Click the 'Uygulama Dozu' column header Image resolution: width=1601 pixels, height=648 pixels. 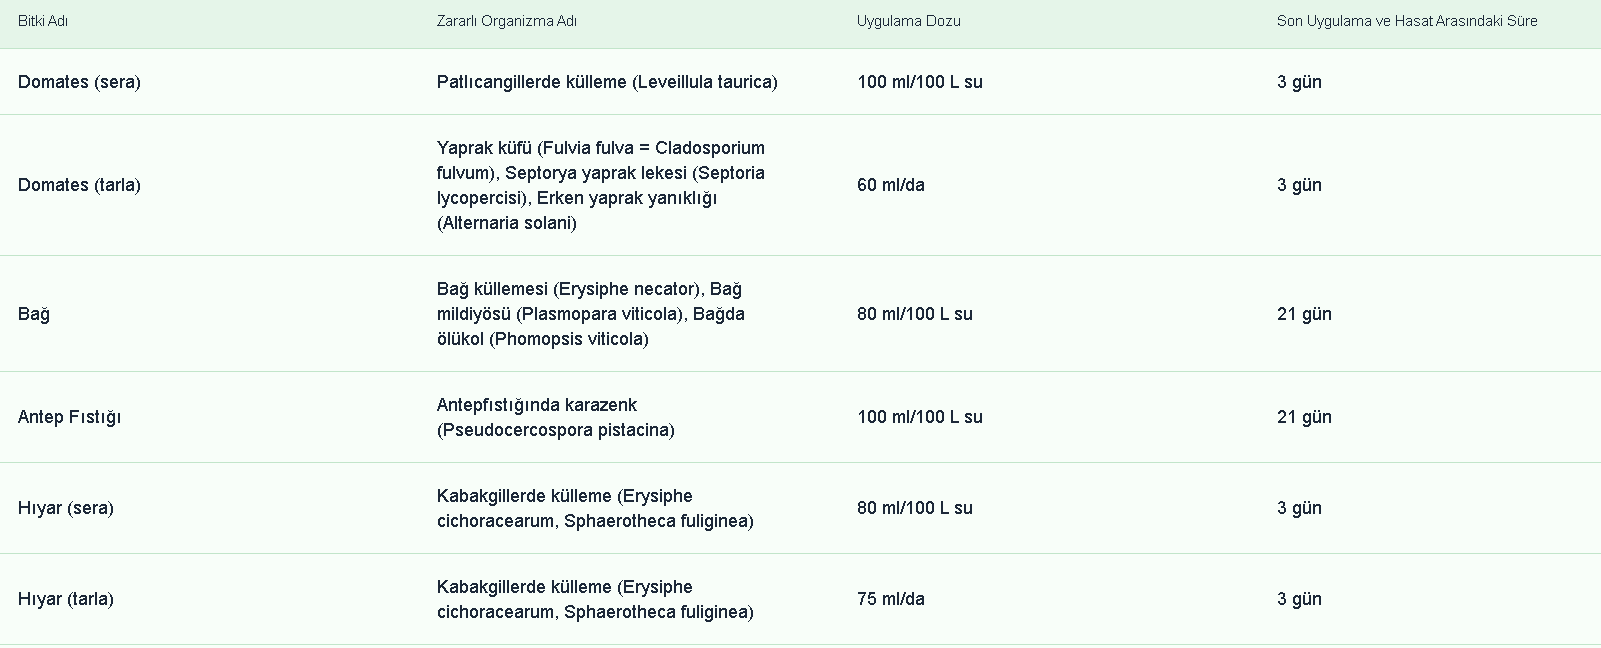click(908, 21)
